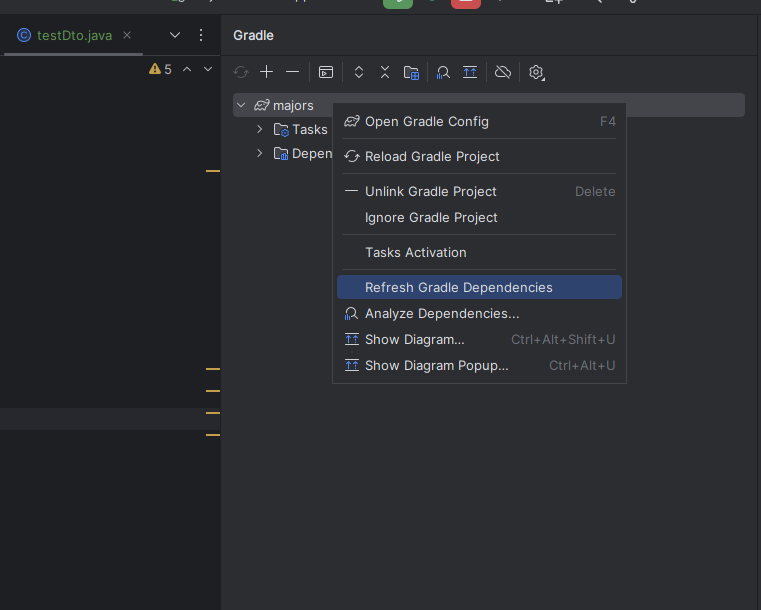Choose Refresh Gradle Dependencies
Image resolution: width=761 pixels, height=610 pixels.
pos(480,287)
